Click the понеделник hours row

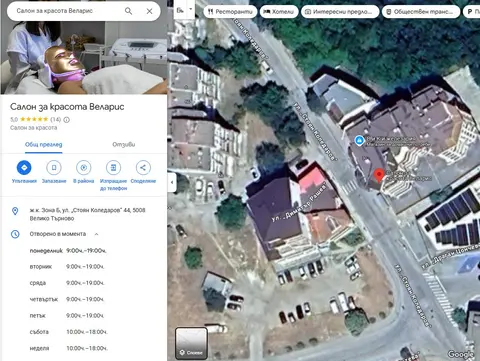coord(68,251)
